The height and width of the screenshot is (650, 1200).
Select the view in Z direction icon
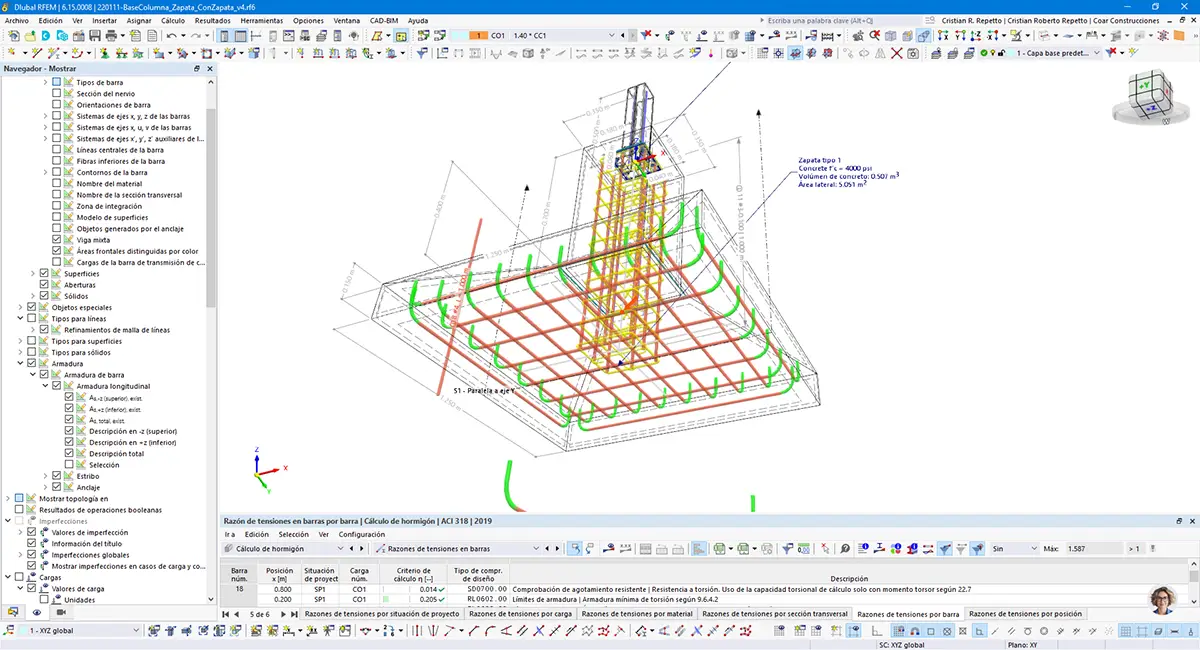tap(976, 36)
